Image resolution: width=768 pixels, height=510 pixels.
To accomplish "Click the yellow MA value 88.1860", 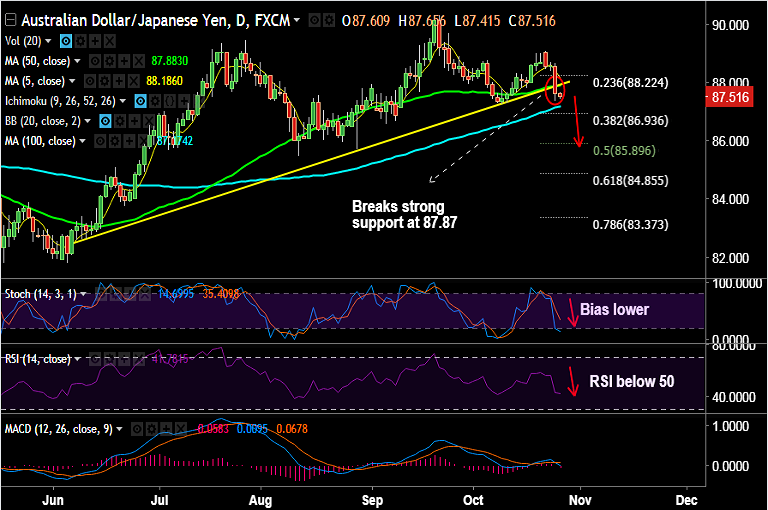I will [164, 81].
